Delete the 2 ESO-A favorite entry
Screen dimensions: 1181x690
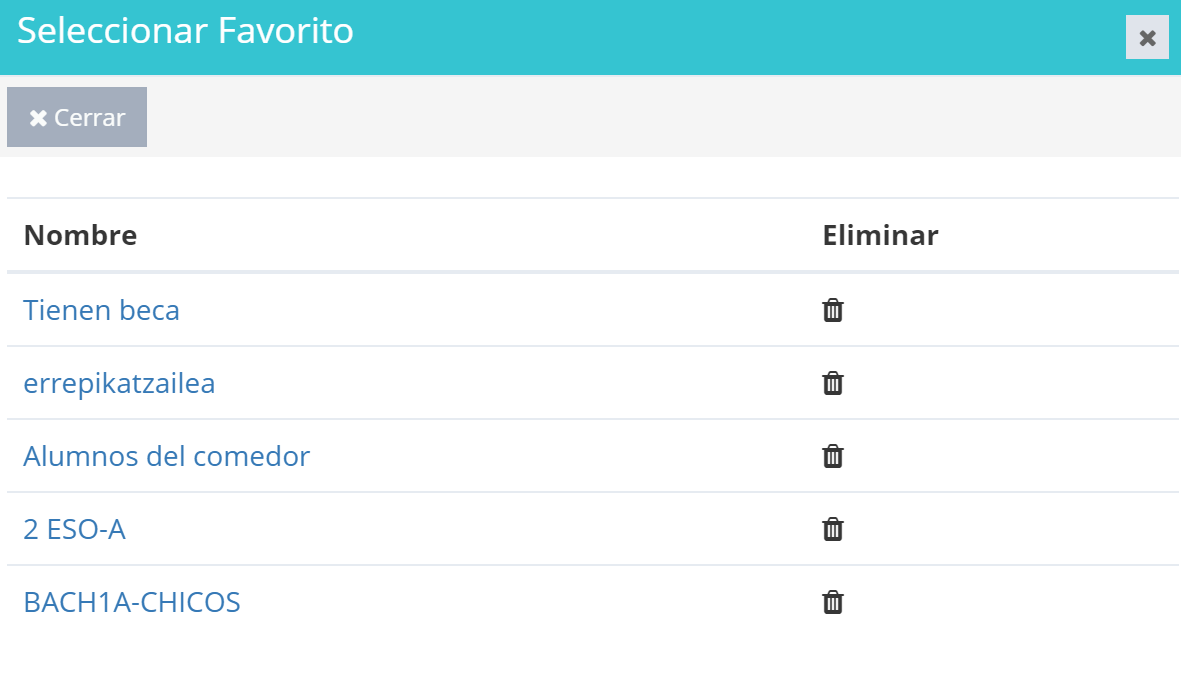click(832, 530)
